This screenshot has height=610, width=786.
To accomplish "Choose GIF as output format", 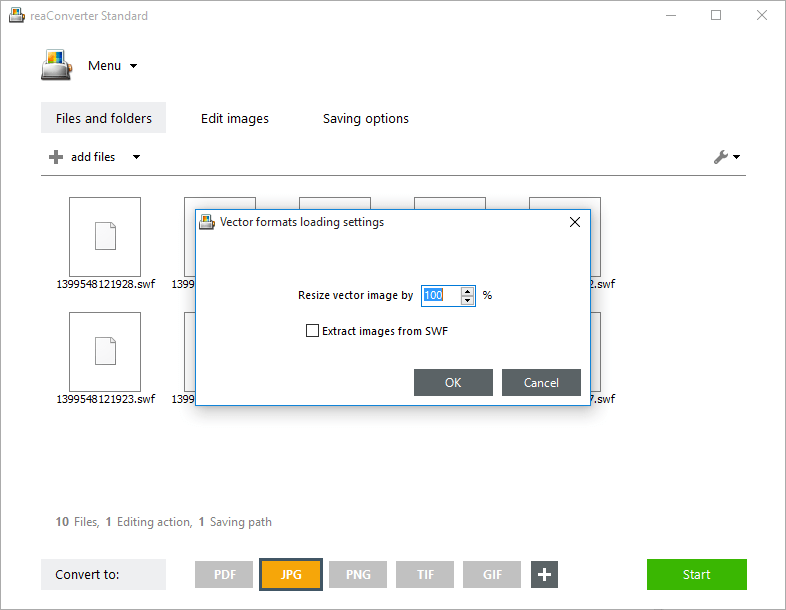I will coord(492,574).
